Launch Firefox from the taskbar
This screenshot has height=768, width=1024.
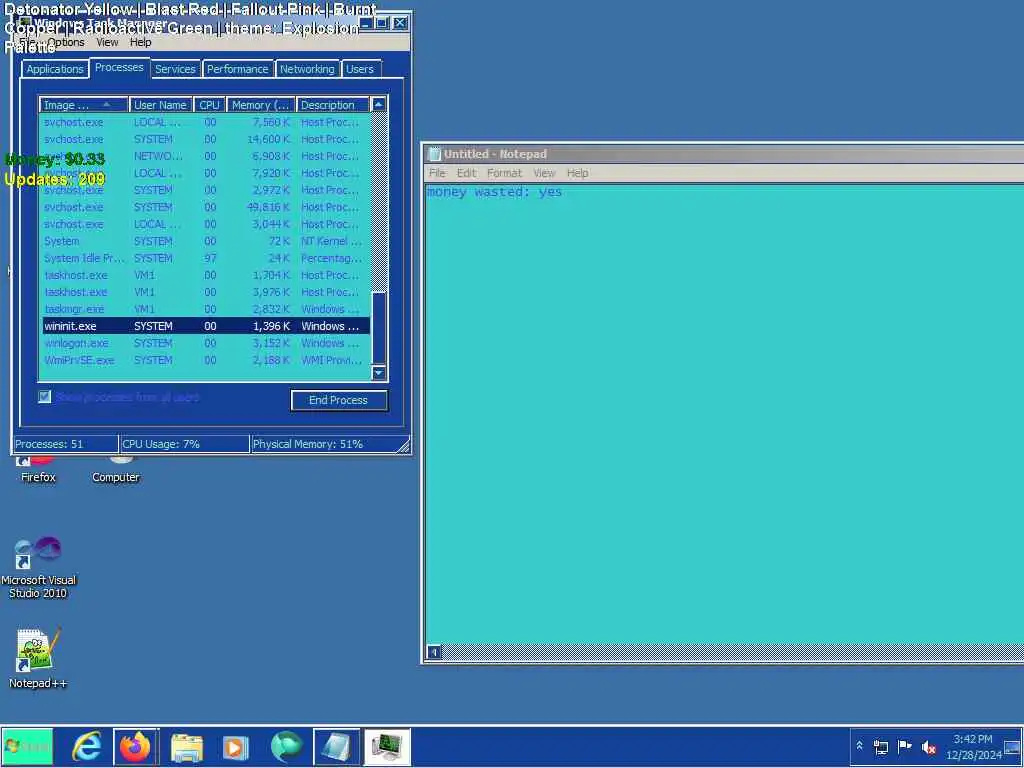tap(135, 746)
